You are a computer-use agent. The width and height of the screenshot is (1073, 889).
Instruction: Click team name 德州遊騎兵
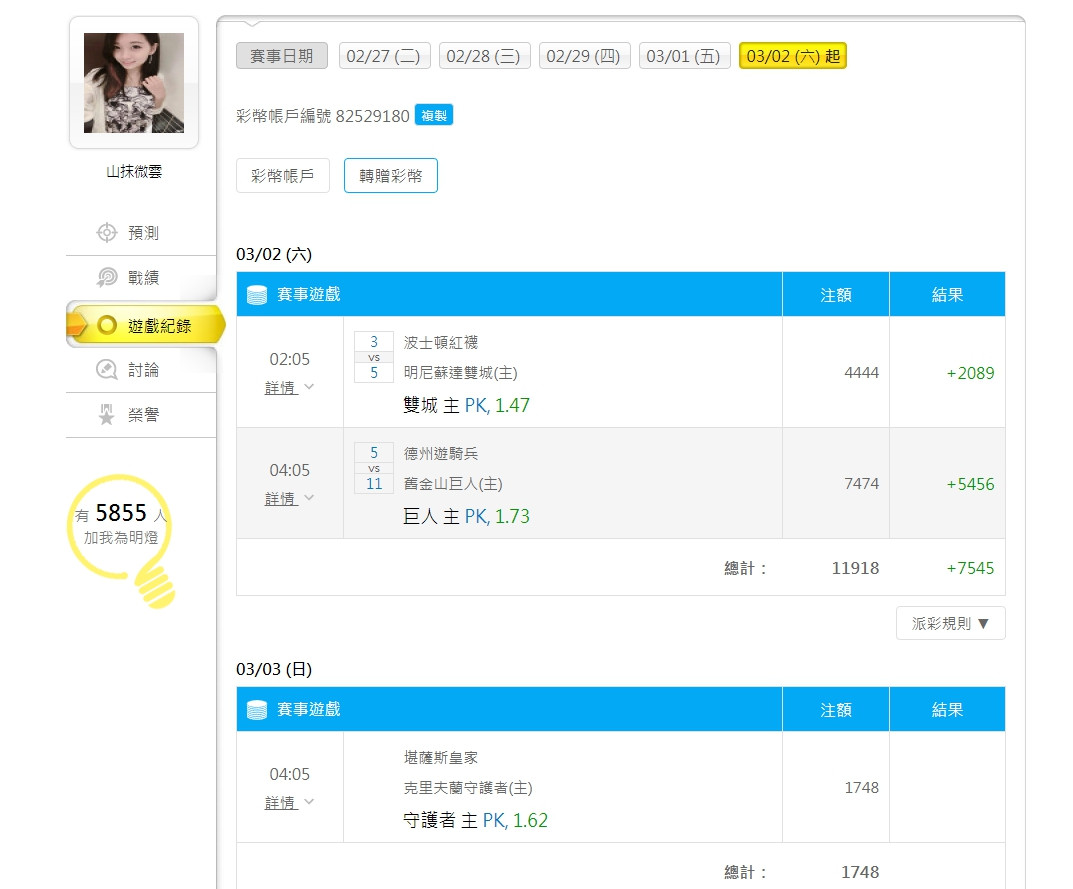441,453
